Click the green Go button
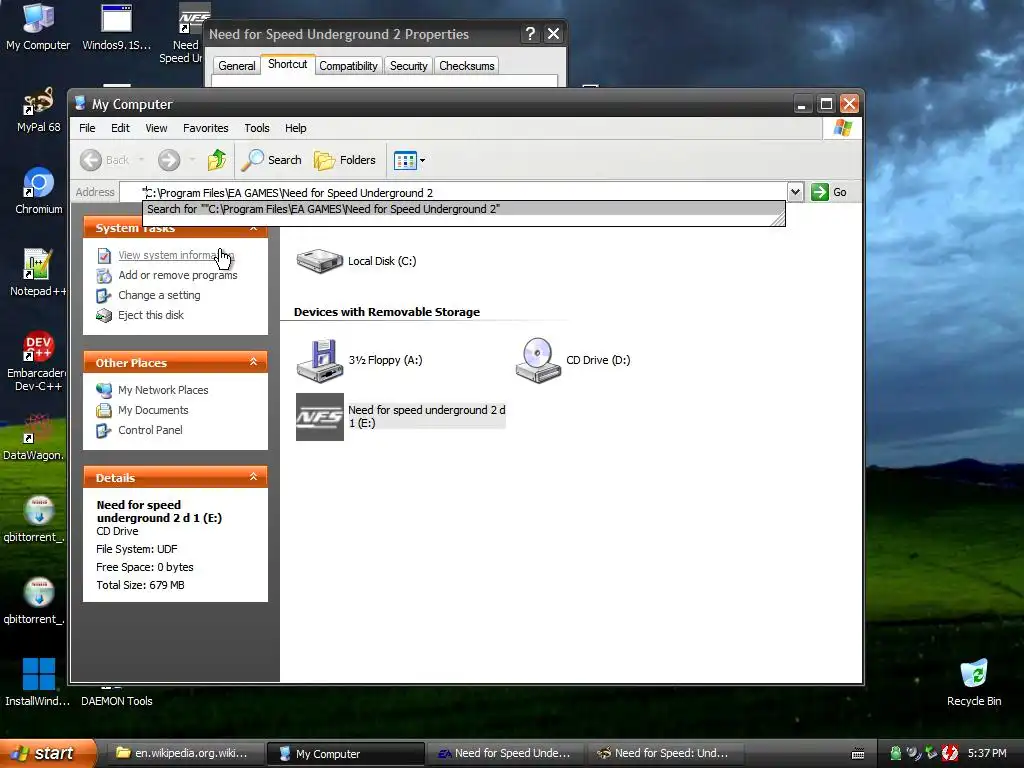This screenshot has height=768, width=1024. (x=829, y=192)
